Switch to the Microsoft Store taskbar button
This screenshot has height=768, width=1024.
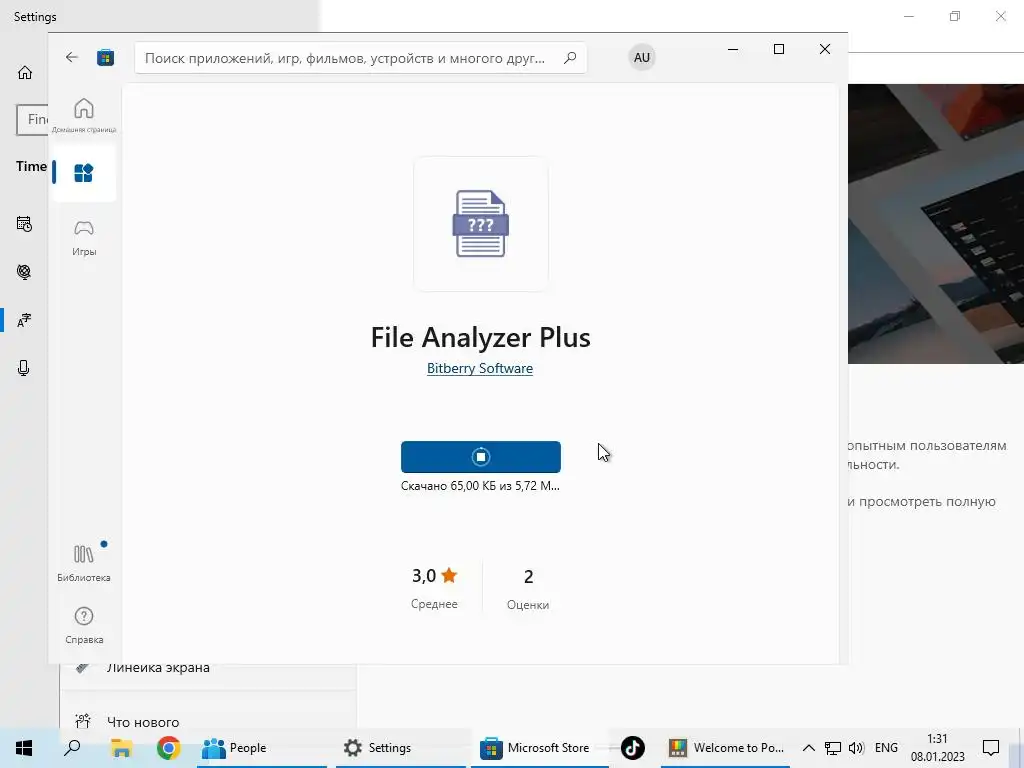click(x=539, y=748)
